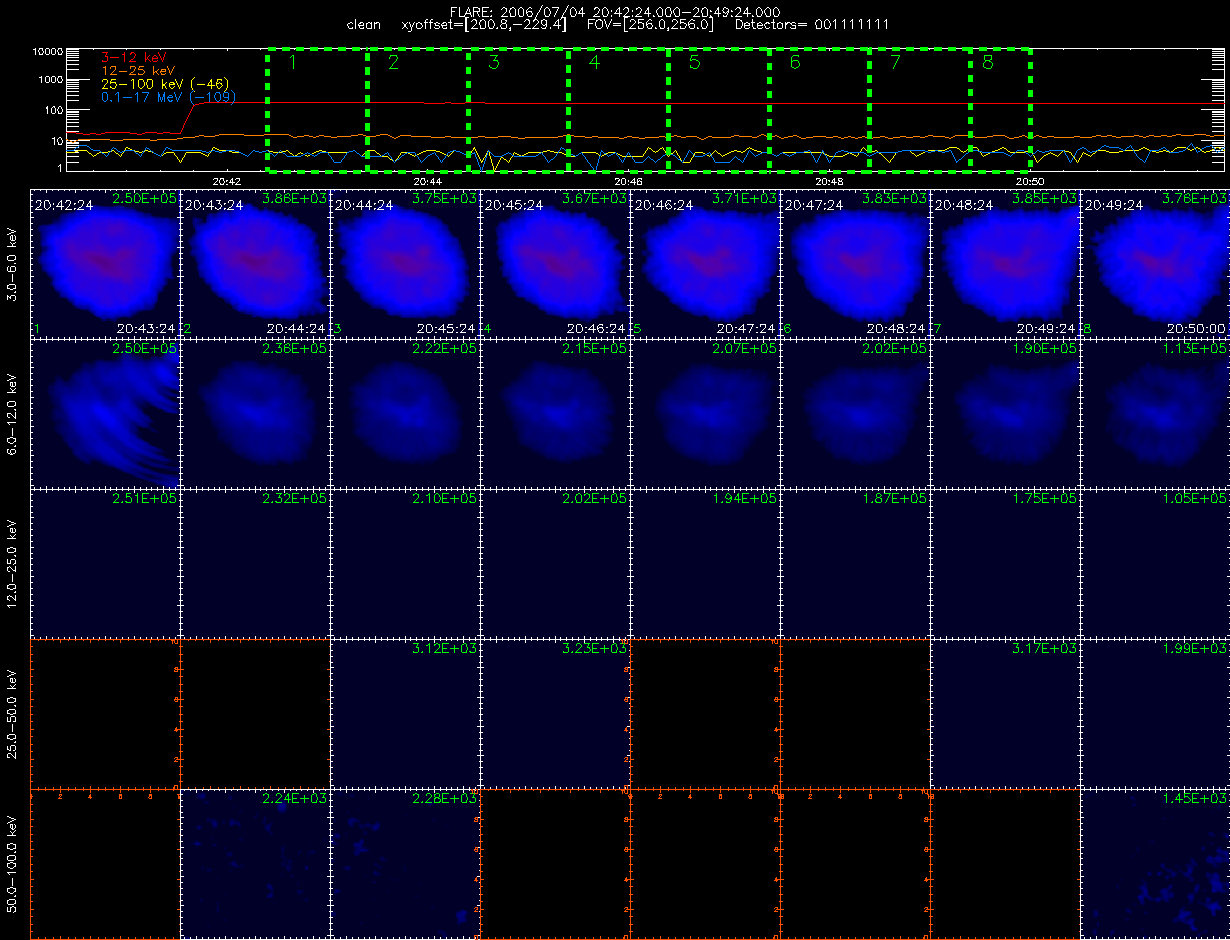Viewport: 1230px width, 940px height.
Task: Open the 12.0-25.0 keV panel with peak 2.51E+05
Action: 105,563
